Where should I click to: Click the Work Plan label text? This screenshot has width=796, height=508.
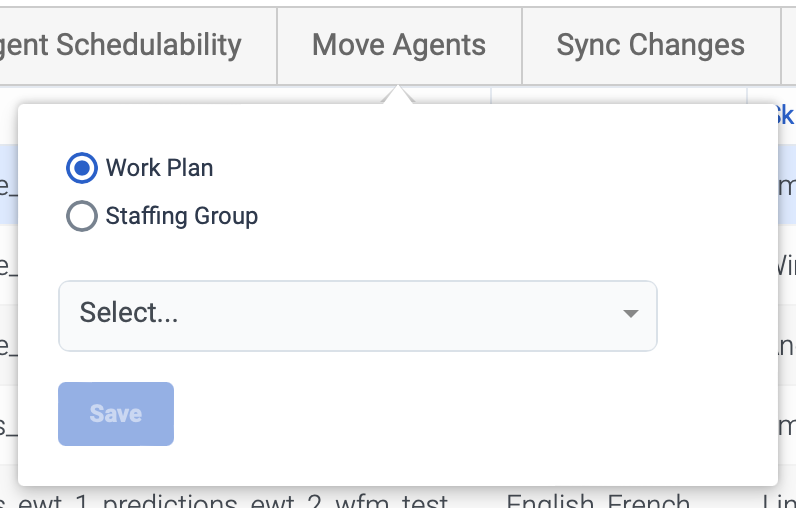tap(159, 168)
